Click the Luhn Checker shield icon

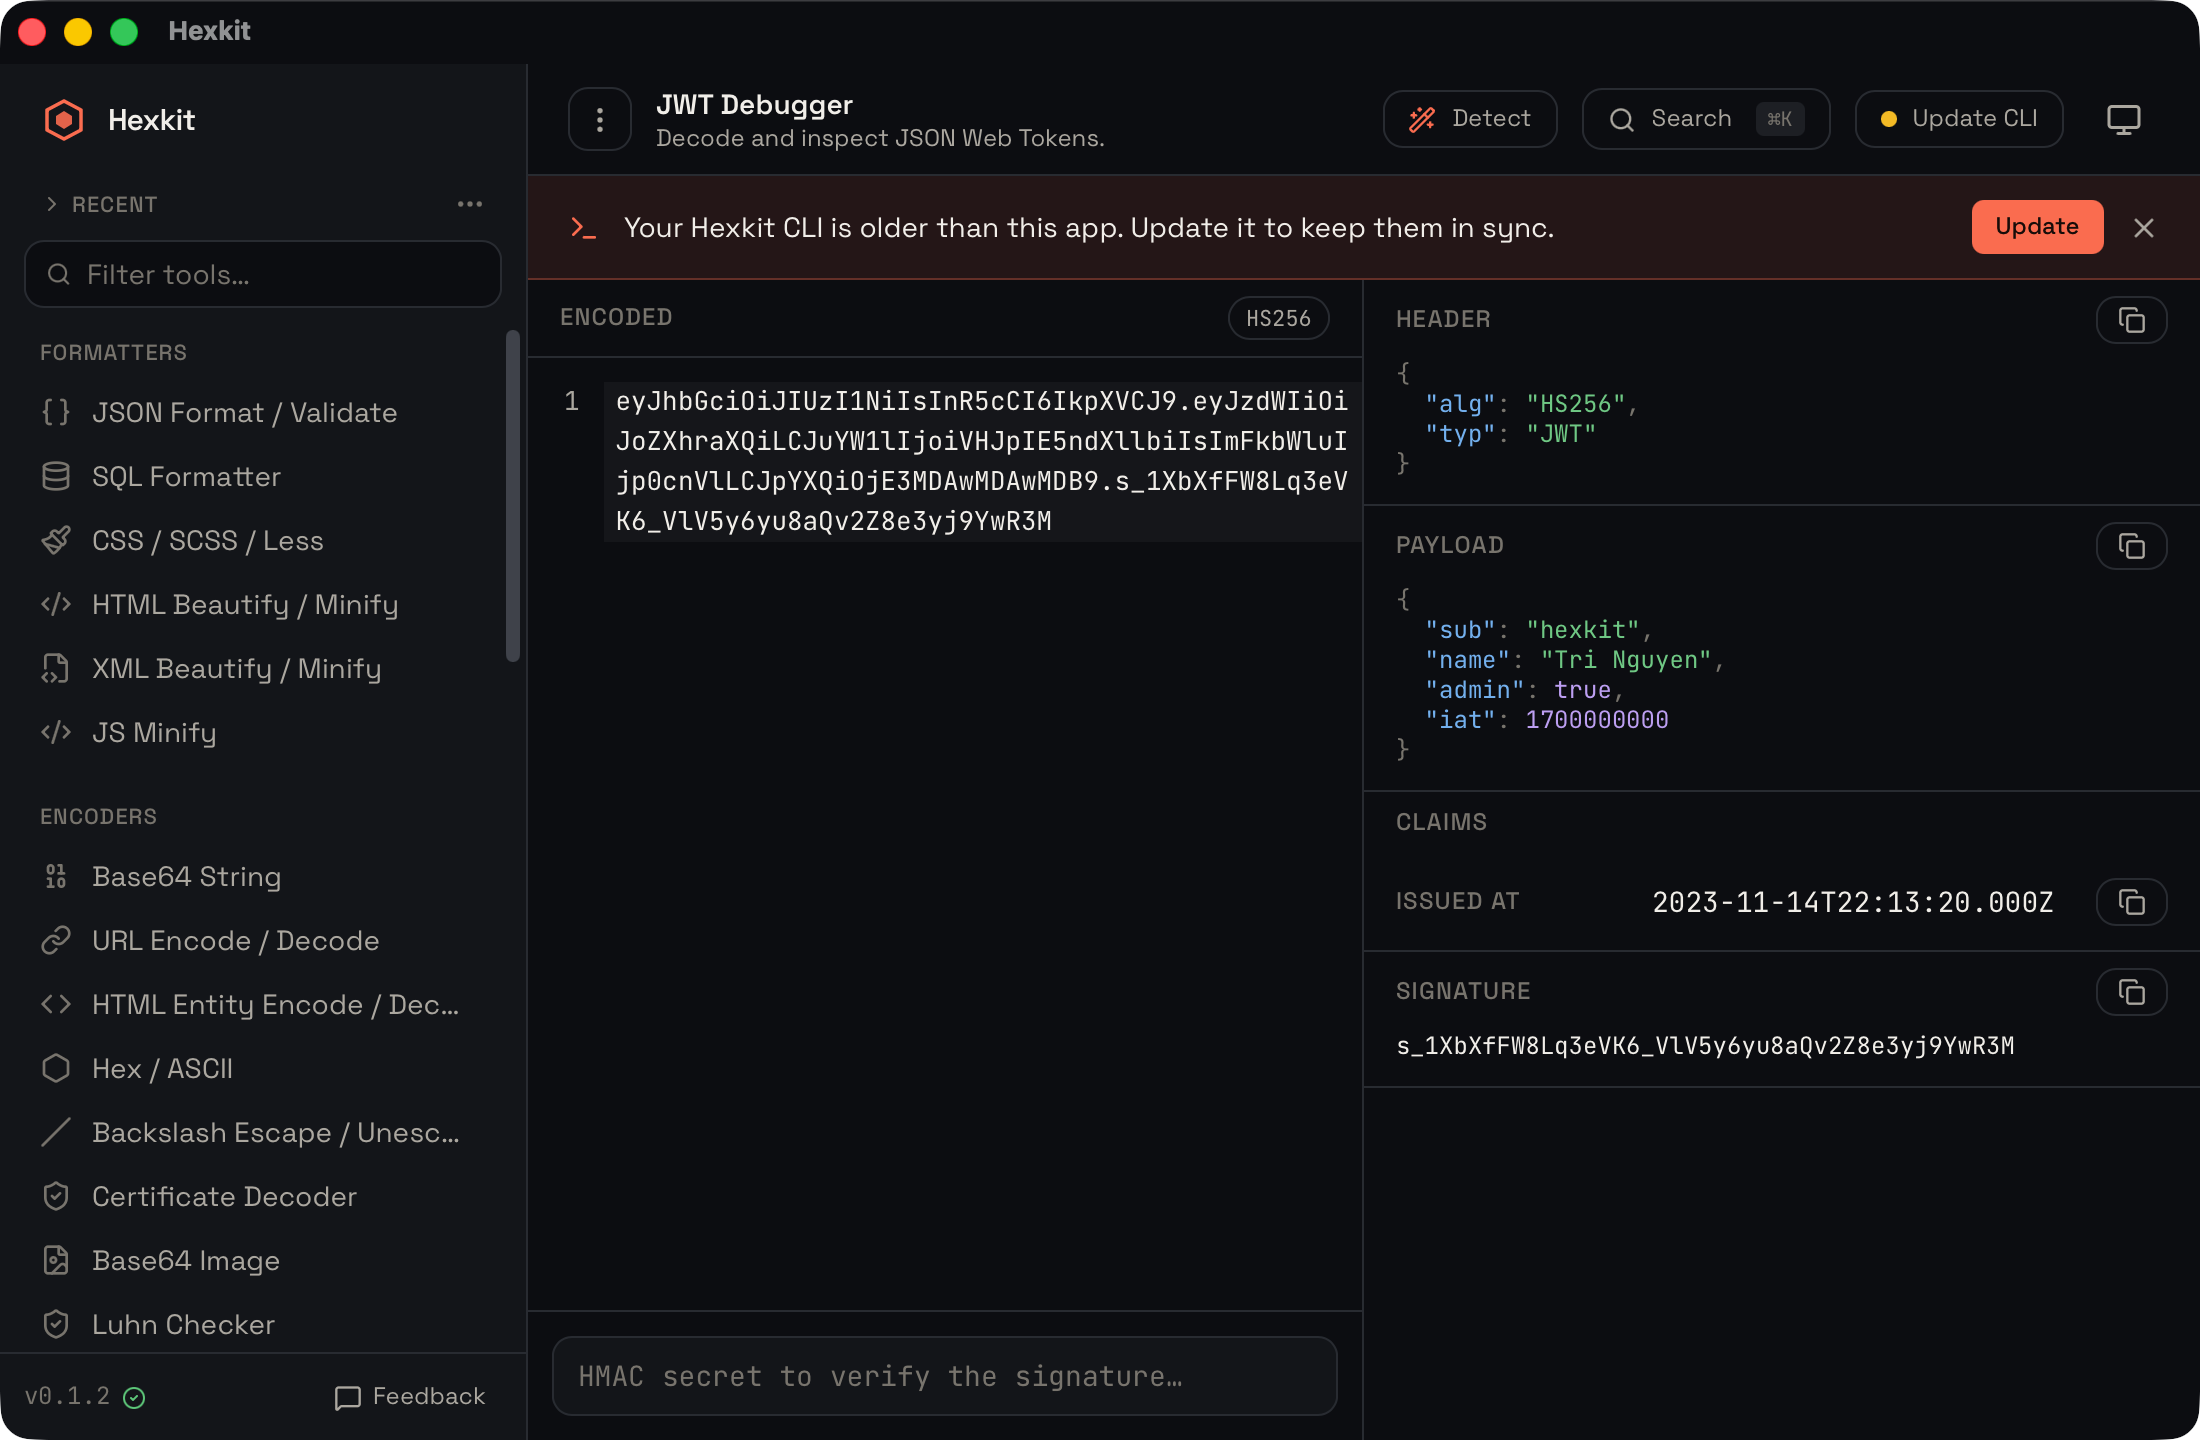tap(56, 1324)
